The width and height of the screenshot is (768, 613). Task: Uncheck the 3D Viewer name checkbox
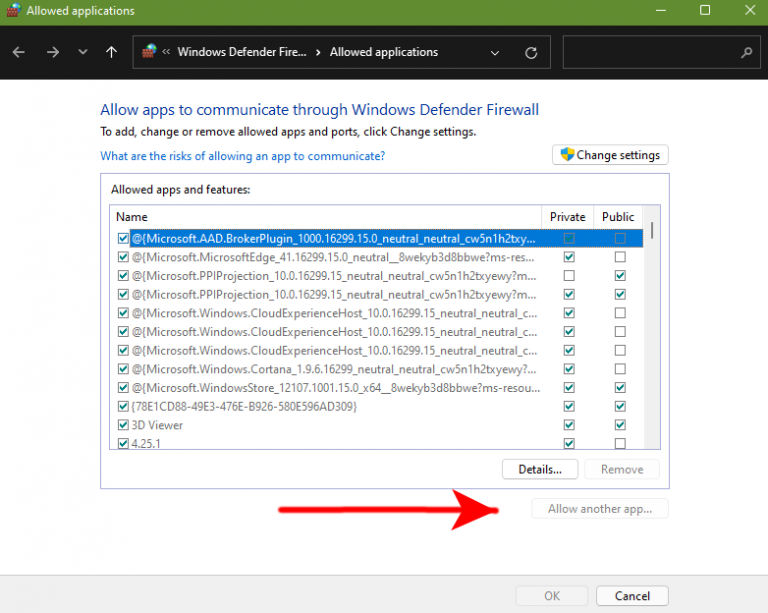(x=123, y=425)
